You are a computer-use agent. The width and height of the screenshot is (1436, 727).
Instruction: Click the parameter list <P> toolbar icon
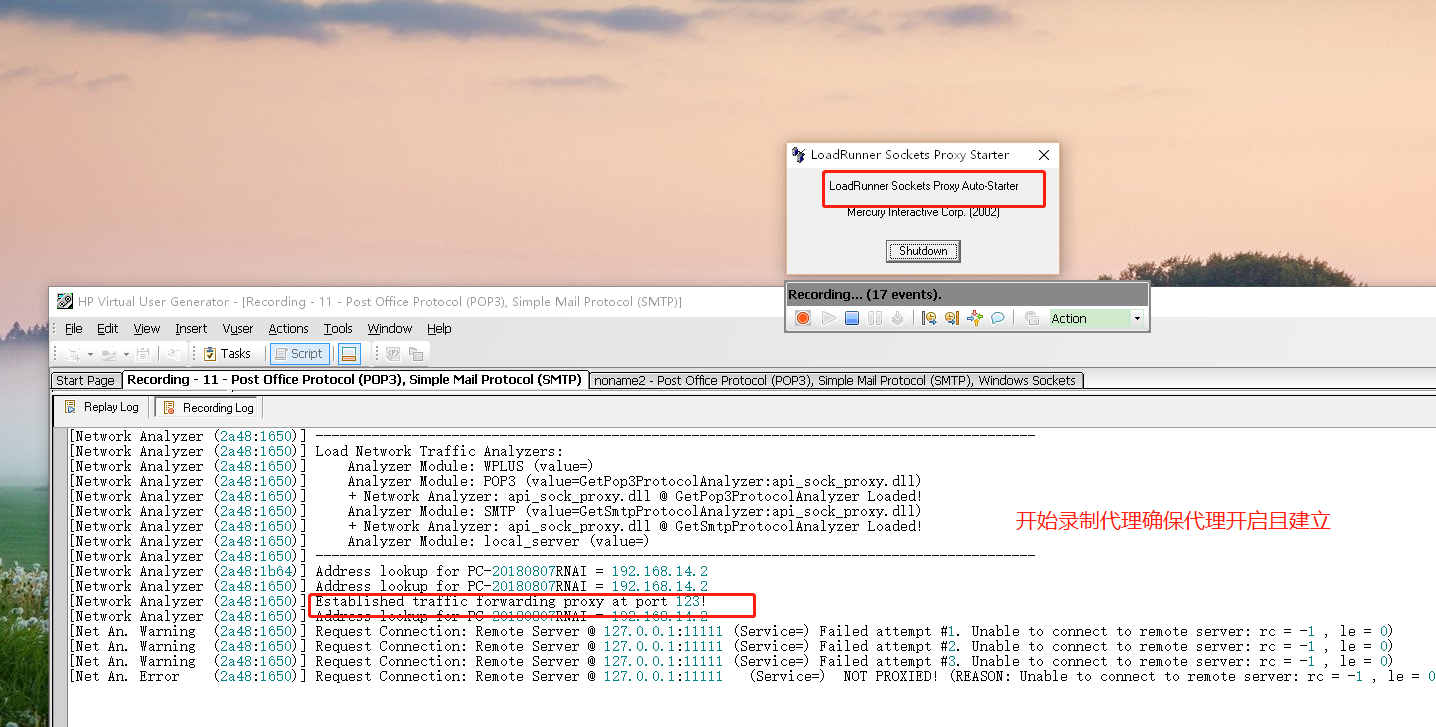[x=393, y=354]
